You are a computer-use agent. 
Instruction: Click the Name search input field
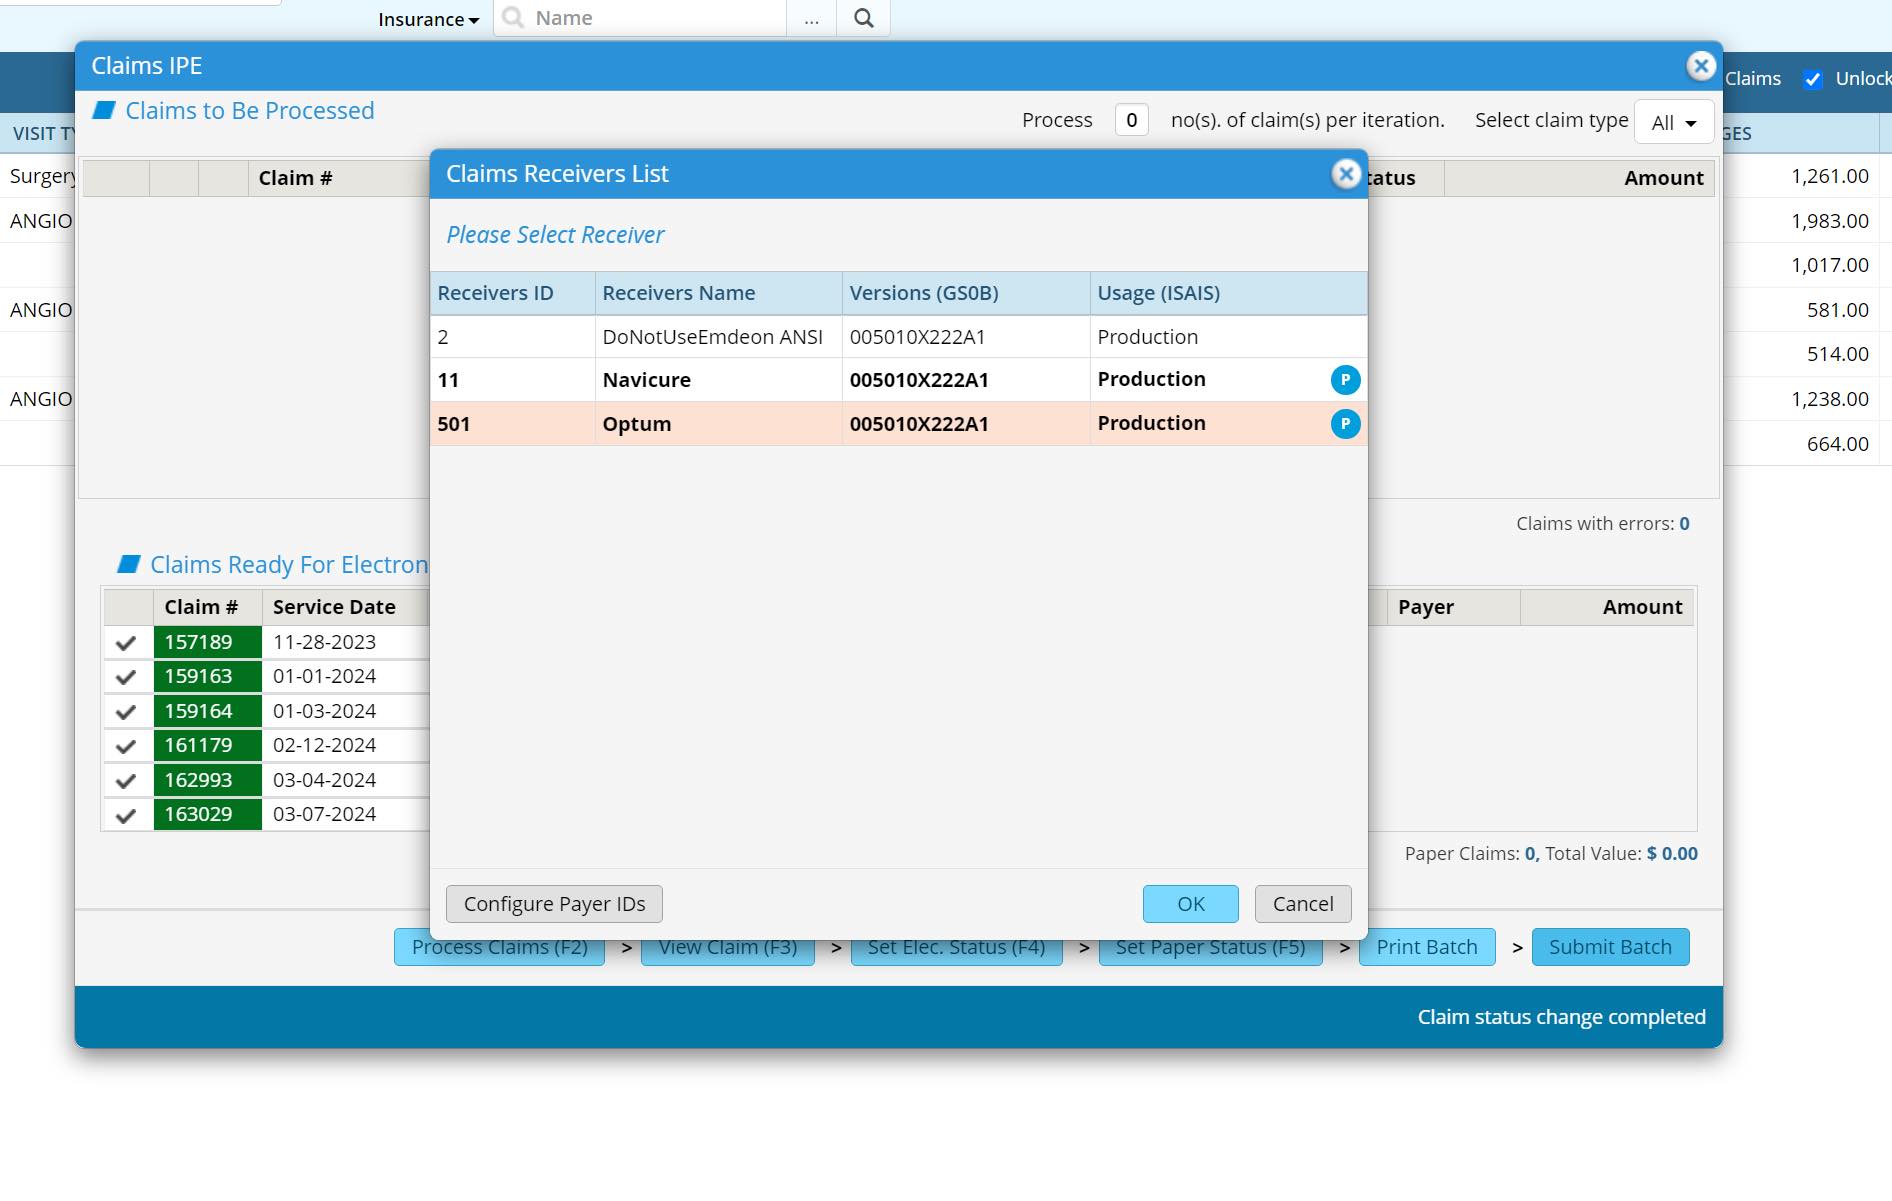[640, 18]
